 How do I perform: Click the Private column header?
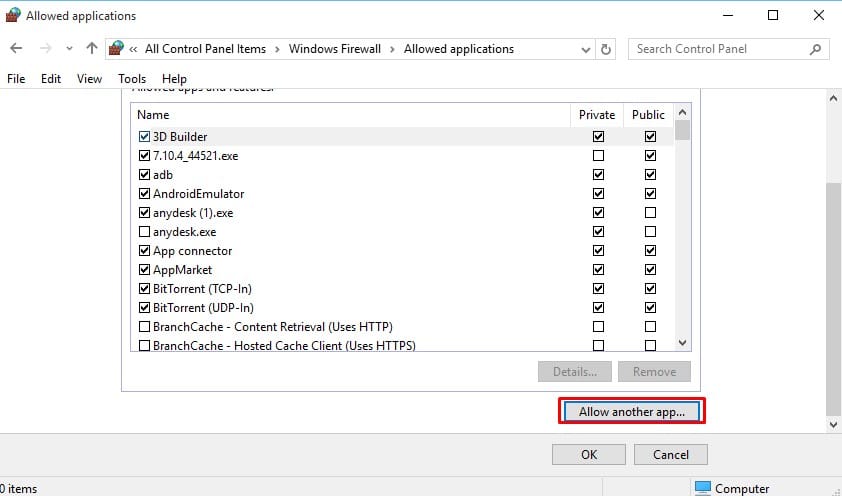coord(597,115)
